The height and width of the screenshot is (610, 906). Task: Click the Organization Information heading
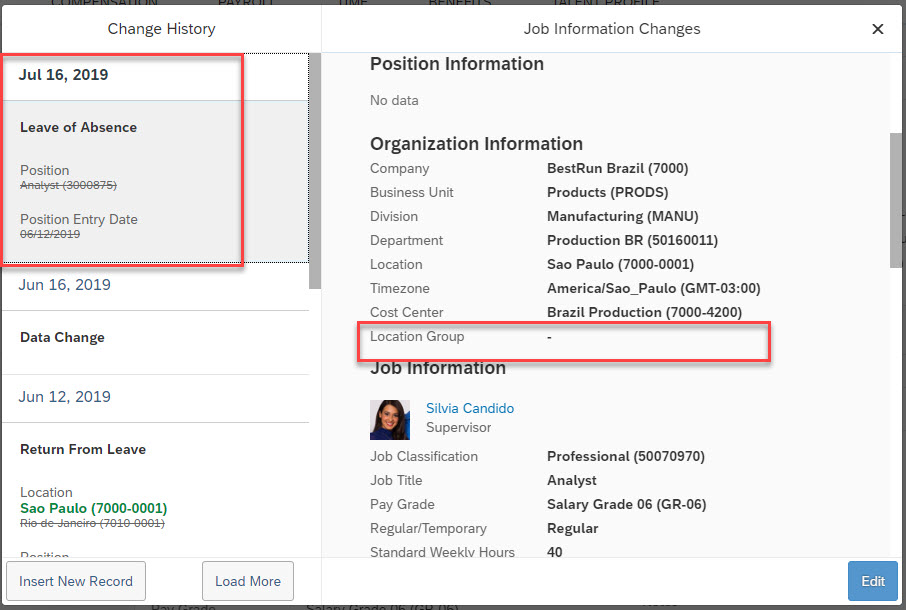477,144
